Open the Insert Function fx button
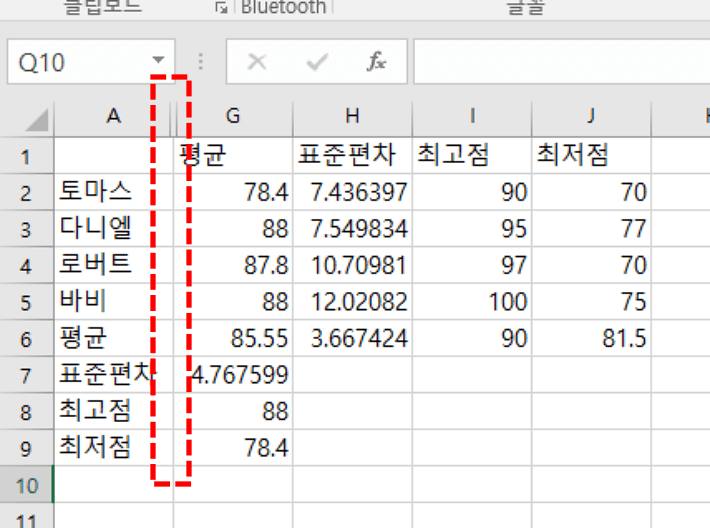This screenshot has height=528, width=710. [376, 62]
